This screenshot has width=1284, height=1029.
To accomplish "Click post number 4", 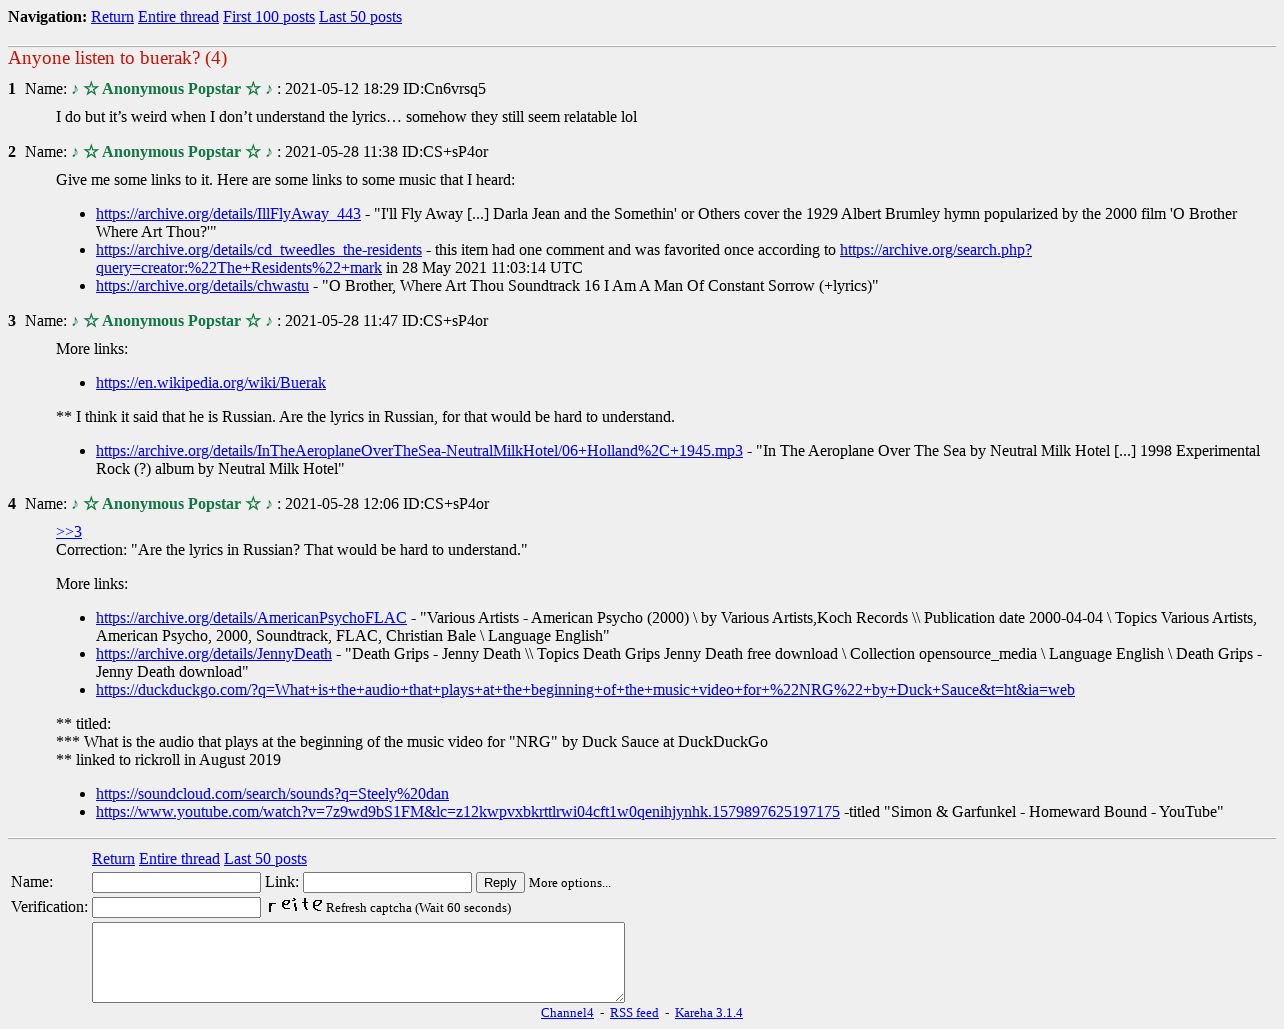I will pos(12,504).
